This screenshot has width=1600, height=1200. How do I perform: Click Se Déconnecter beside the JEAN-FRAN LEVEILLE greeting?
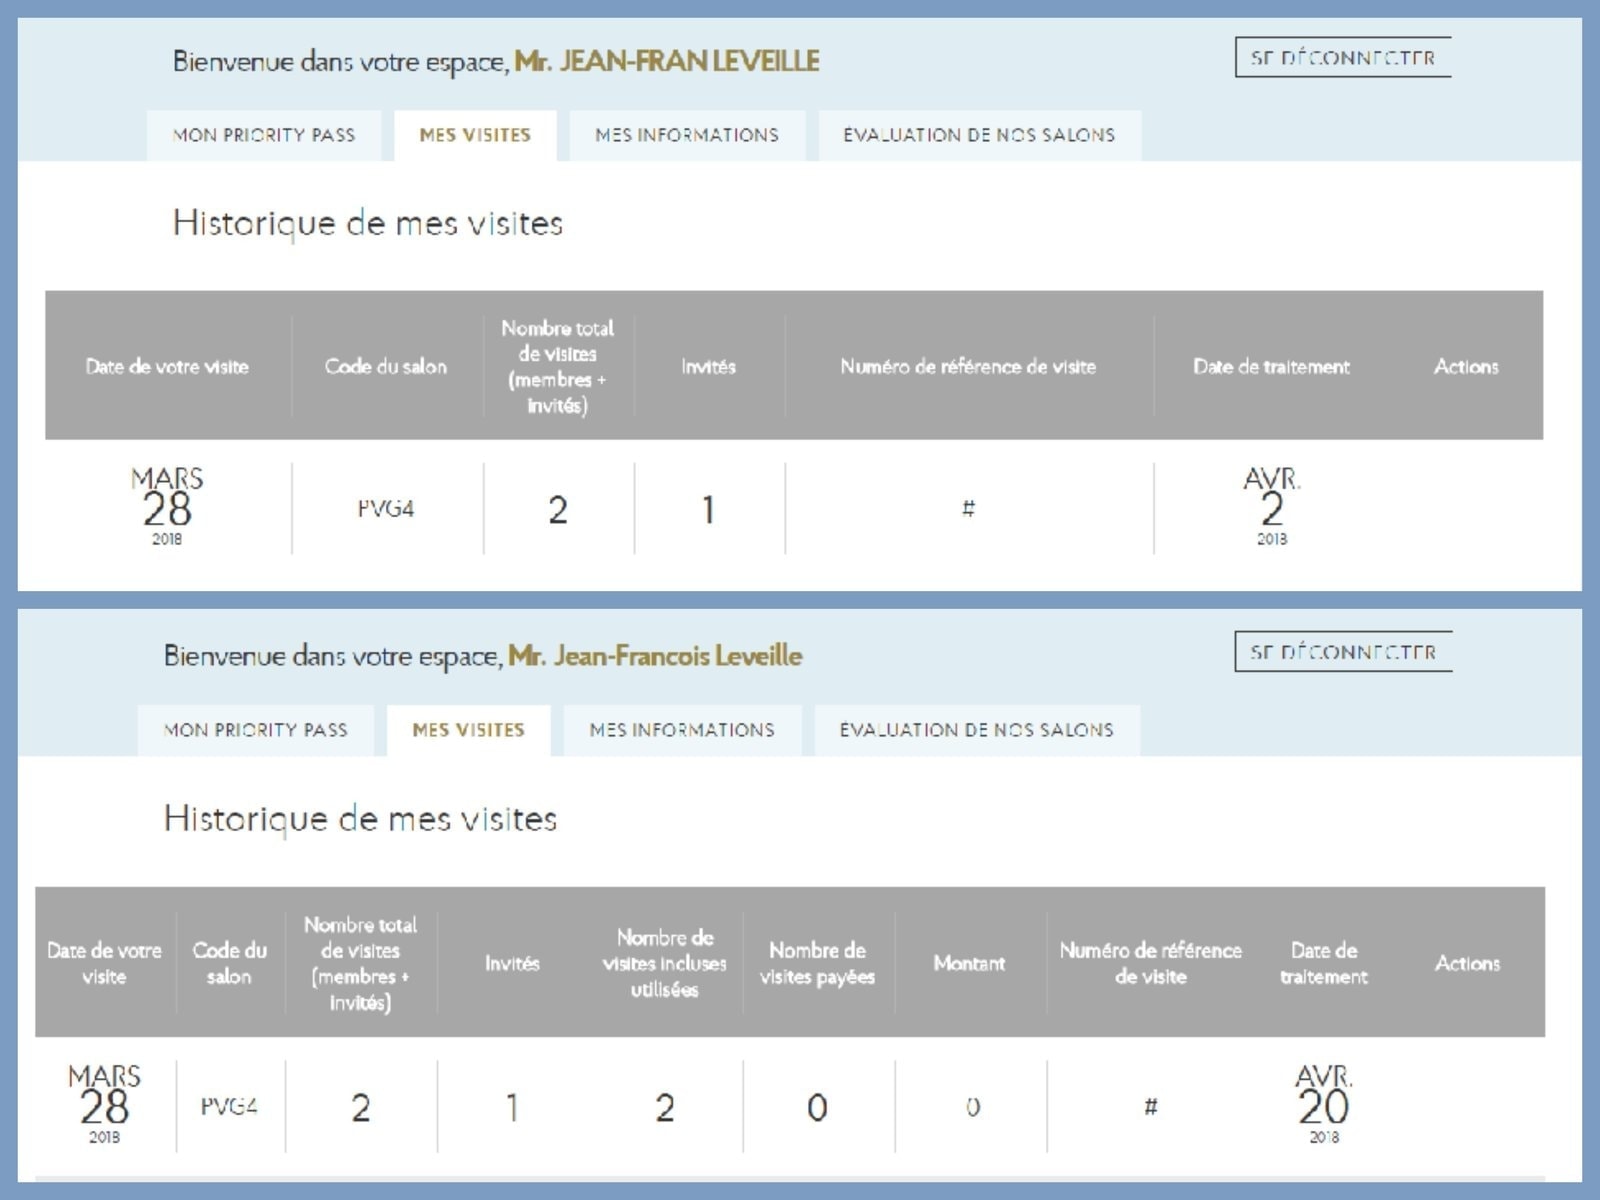click(1342, 58)
